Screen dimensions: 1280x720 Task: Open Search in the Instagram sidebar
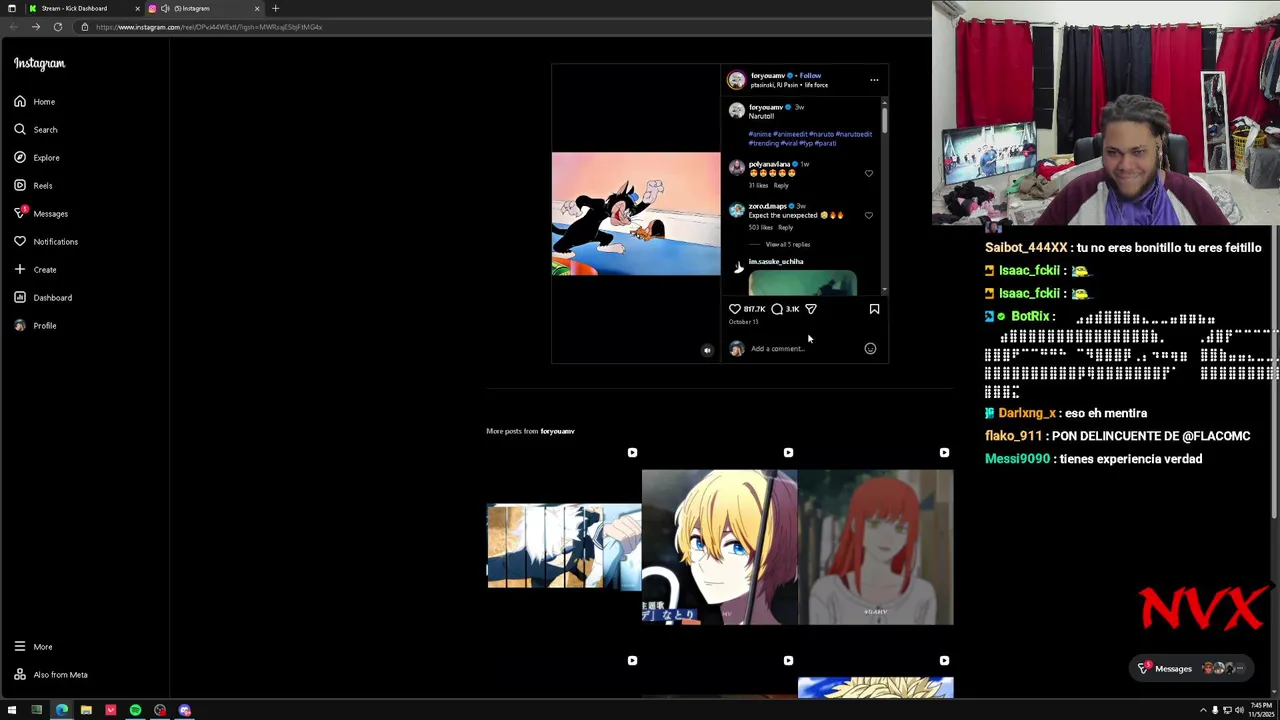coord(36,129)
